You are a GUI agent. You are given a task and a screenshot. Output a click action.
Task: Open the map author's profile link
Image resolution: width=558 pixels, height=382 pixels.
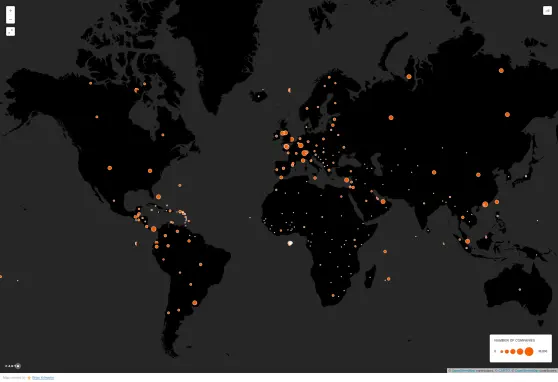(x=43, y=378)
